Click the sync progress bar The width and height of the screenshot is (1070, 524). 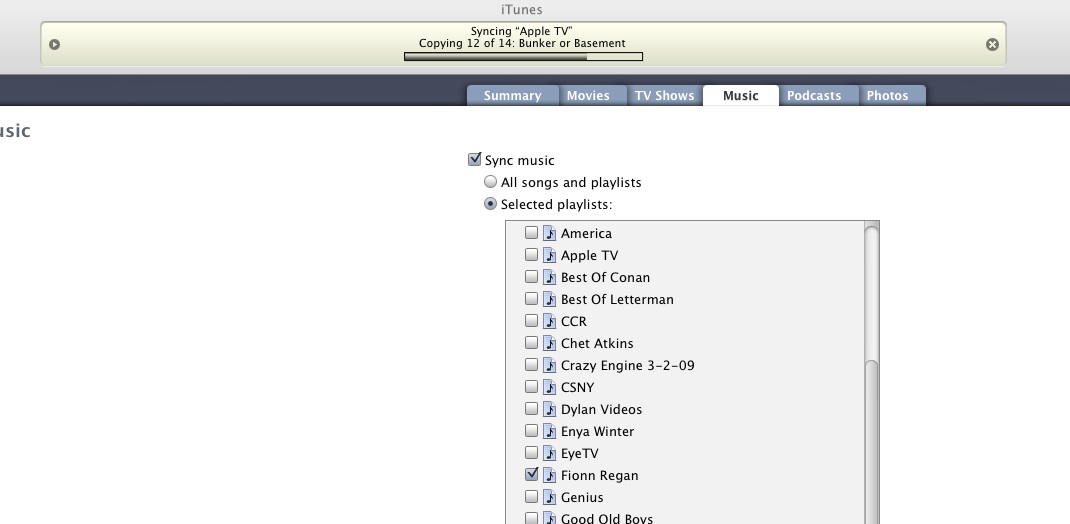523,57
